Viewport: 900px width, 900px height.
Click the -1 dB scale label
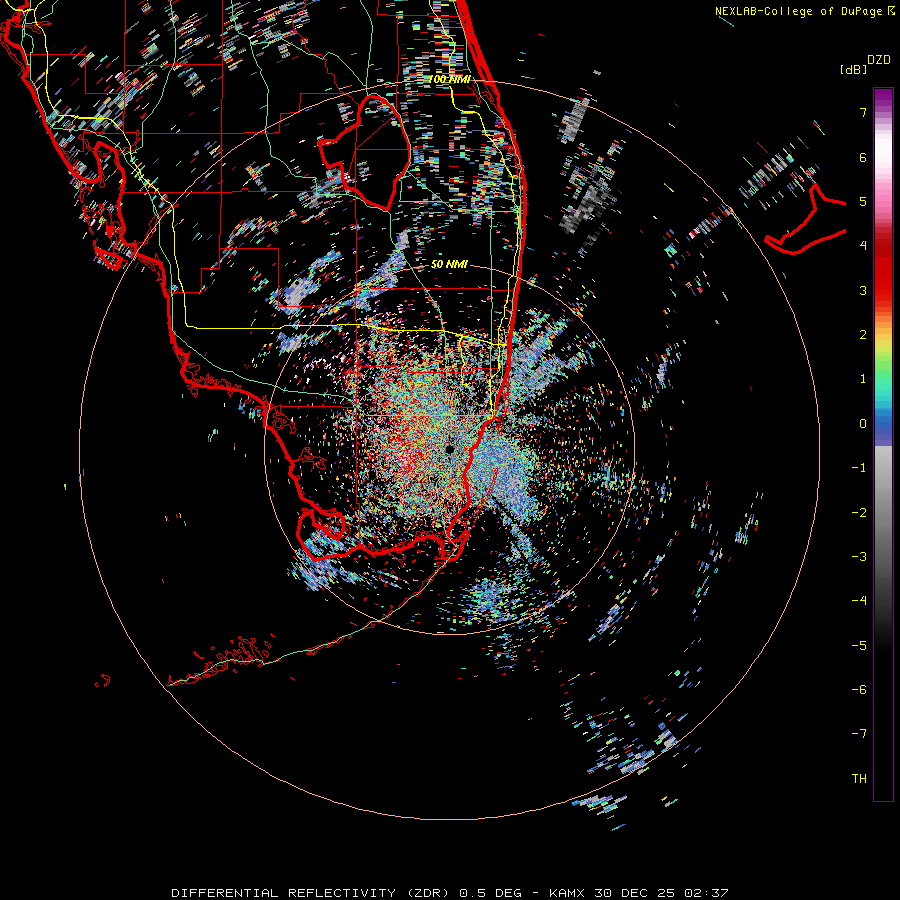[x=859, y=468]
